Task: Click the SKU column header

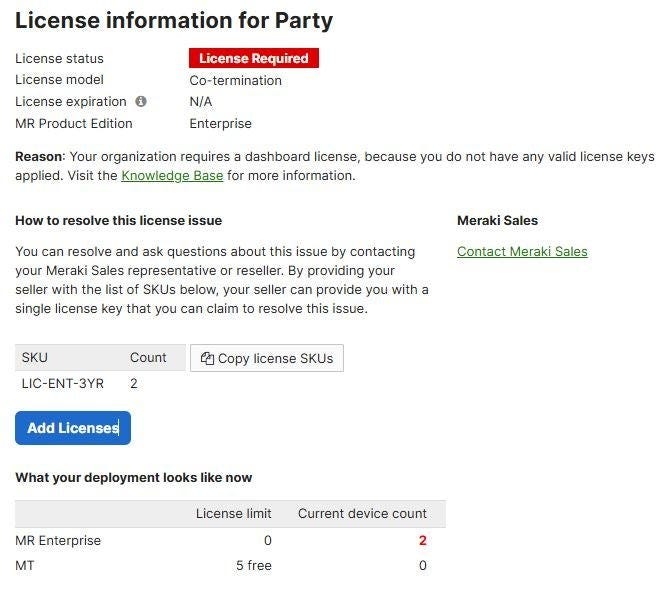Action: 35,358
